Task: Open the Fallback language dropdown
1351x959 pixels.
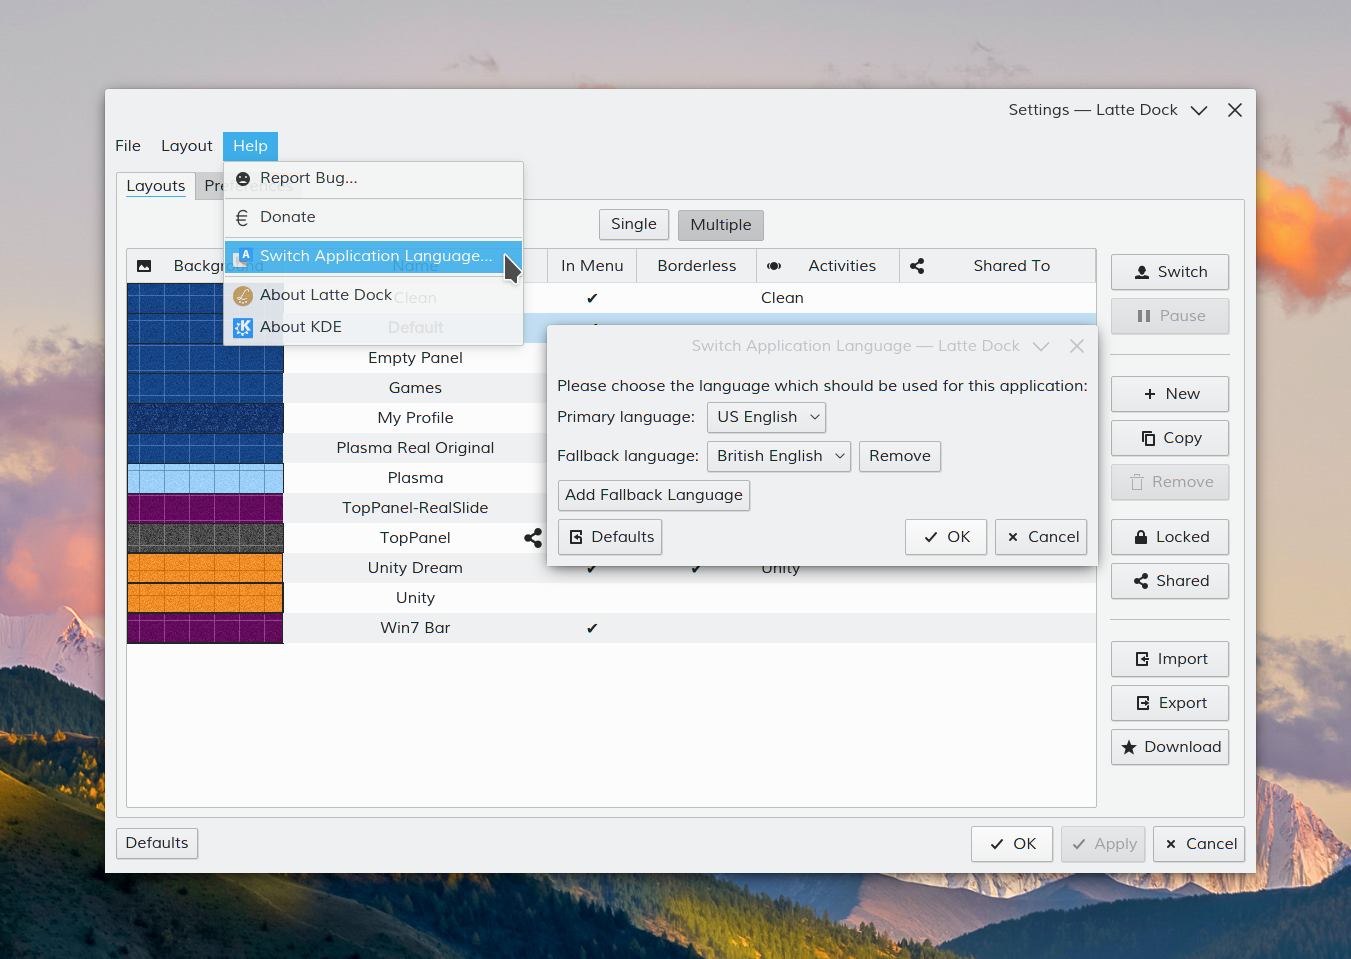Action: pos(778,457)
